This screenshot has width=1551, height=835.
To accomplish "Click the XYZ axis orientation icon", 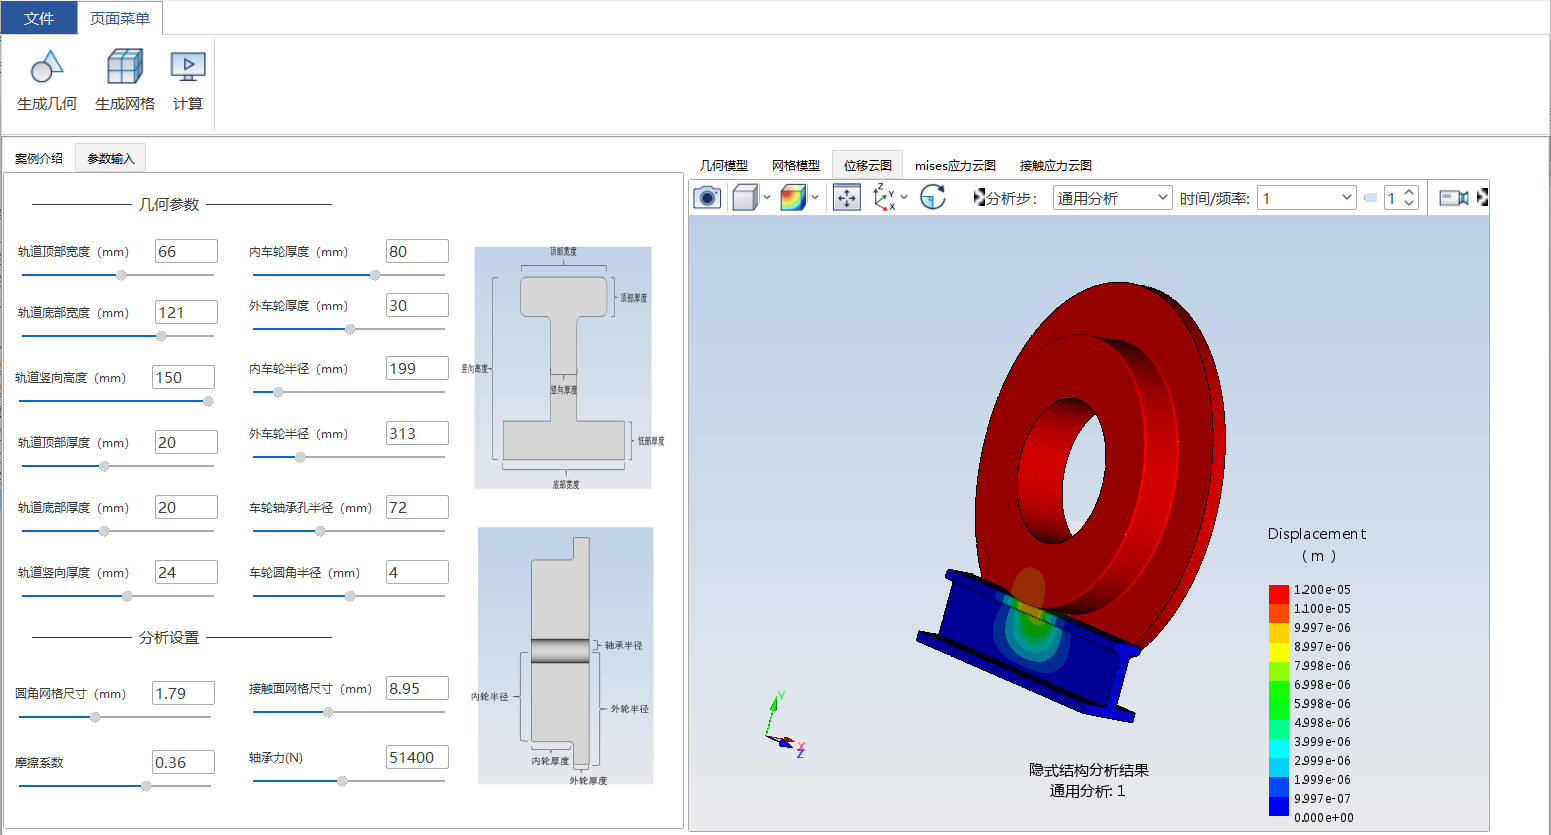I will tap(884, 197).
